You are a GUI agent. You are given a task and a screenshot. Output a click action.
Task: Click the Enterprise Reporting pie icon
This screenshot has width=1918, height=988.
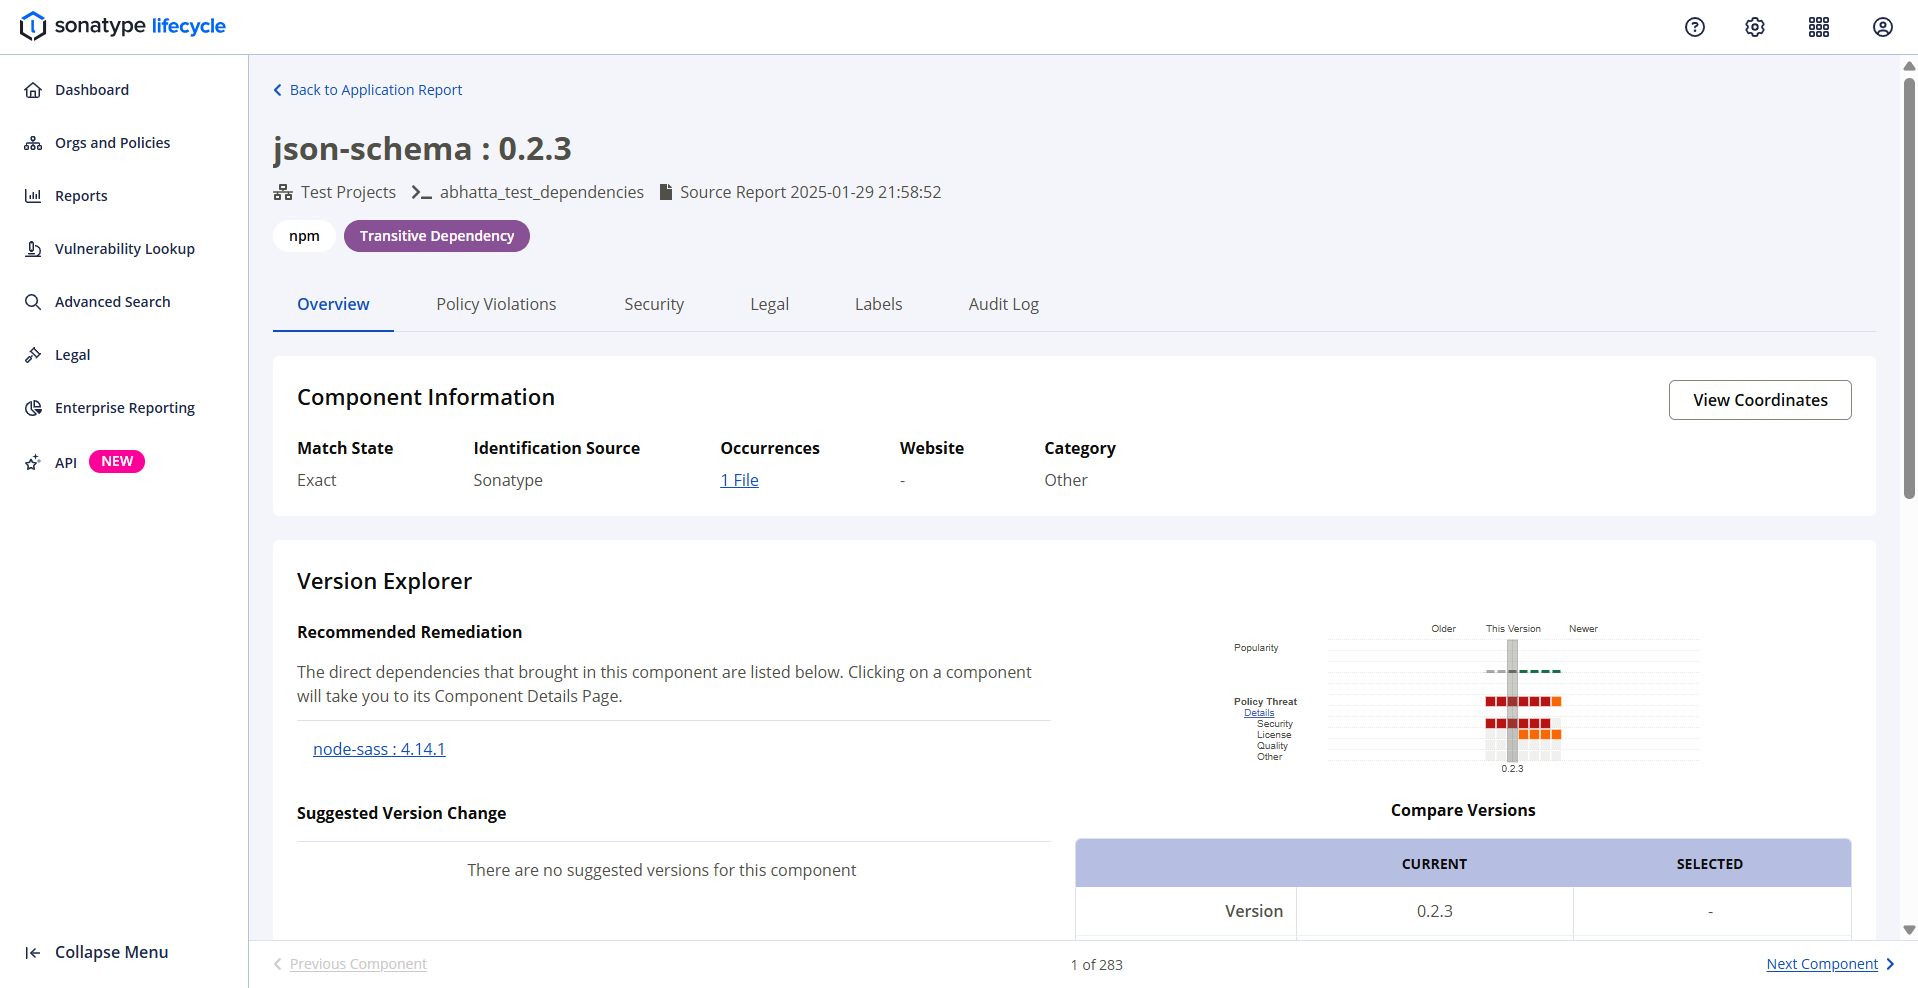tap(33, 408)
